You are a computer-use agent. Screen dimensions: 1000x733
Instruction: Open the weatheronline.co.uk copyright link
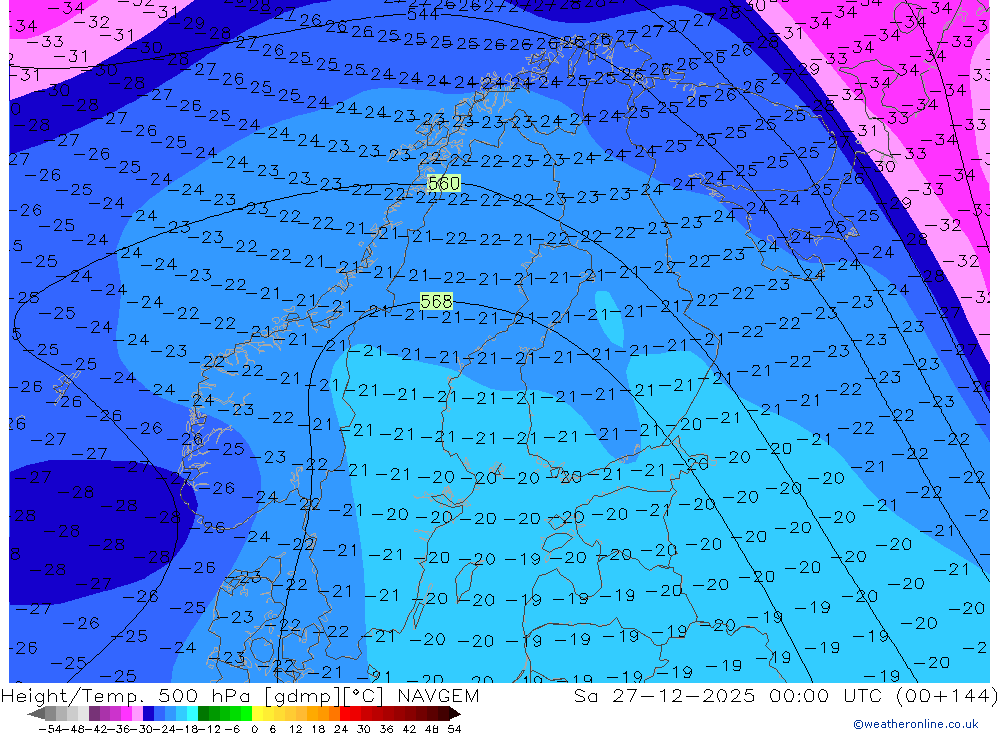tap(916, 724)
